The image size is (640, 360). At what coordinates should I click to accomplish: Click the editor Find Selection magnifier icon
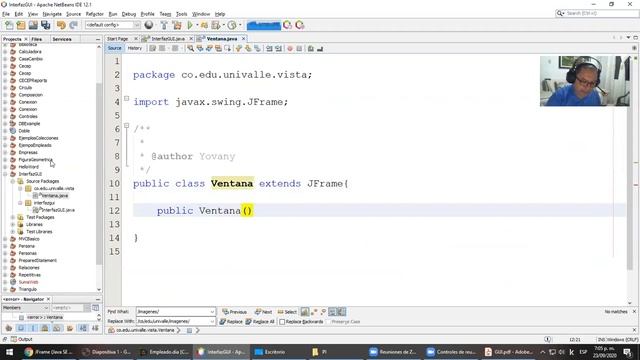pos(190,49)
